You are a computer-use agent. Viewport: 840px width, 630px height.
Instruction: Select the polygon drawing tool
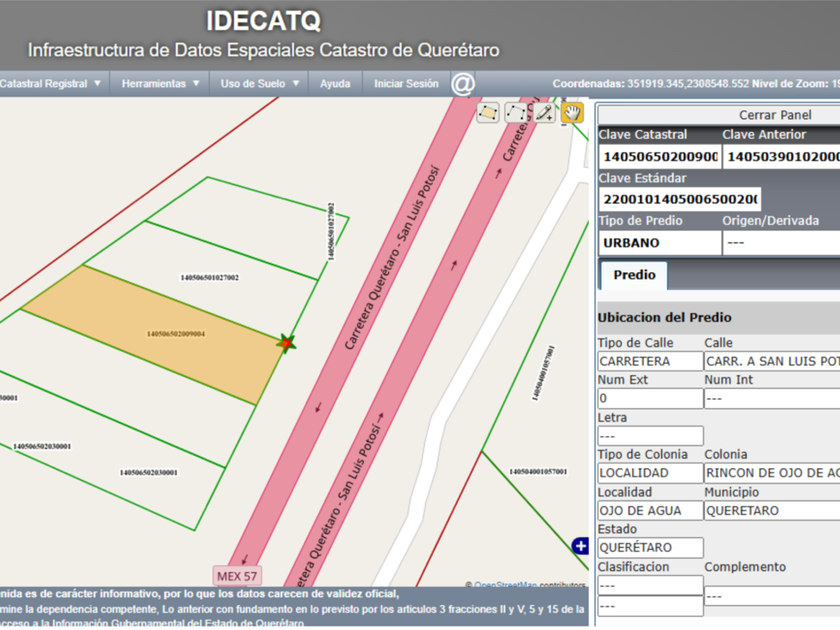[x=488, y=113]
